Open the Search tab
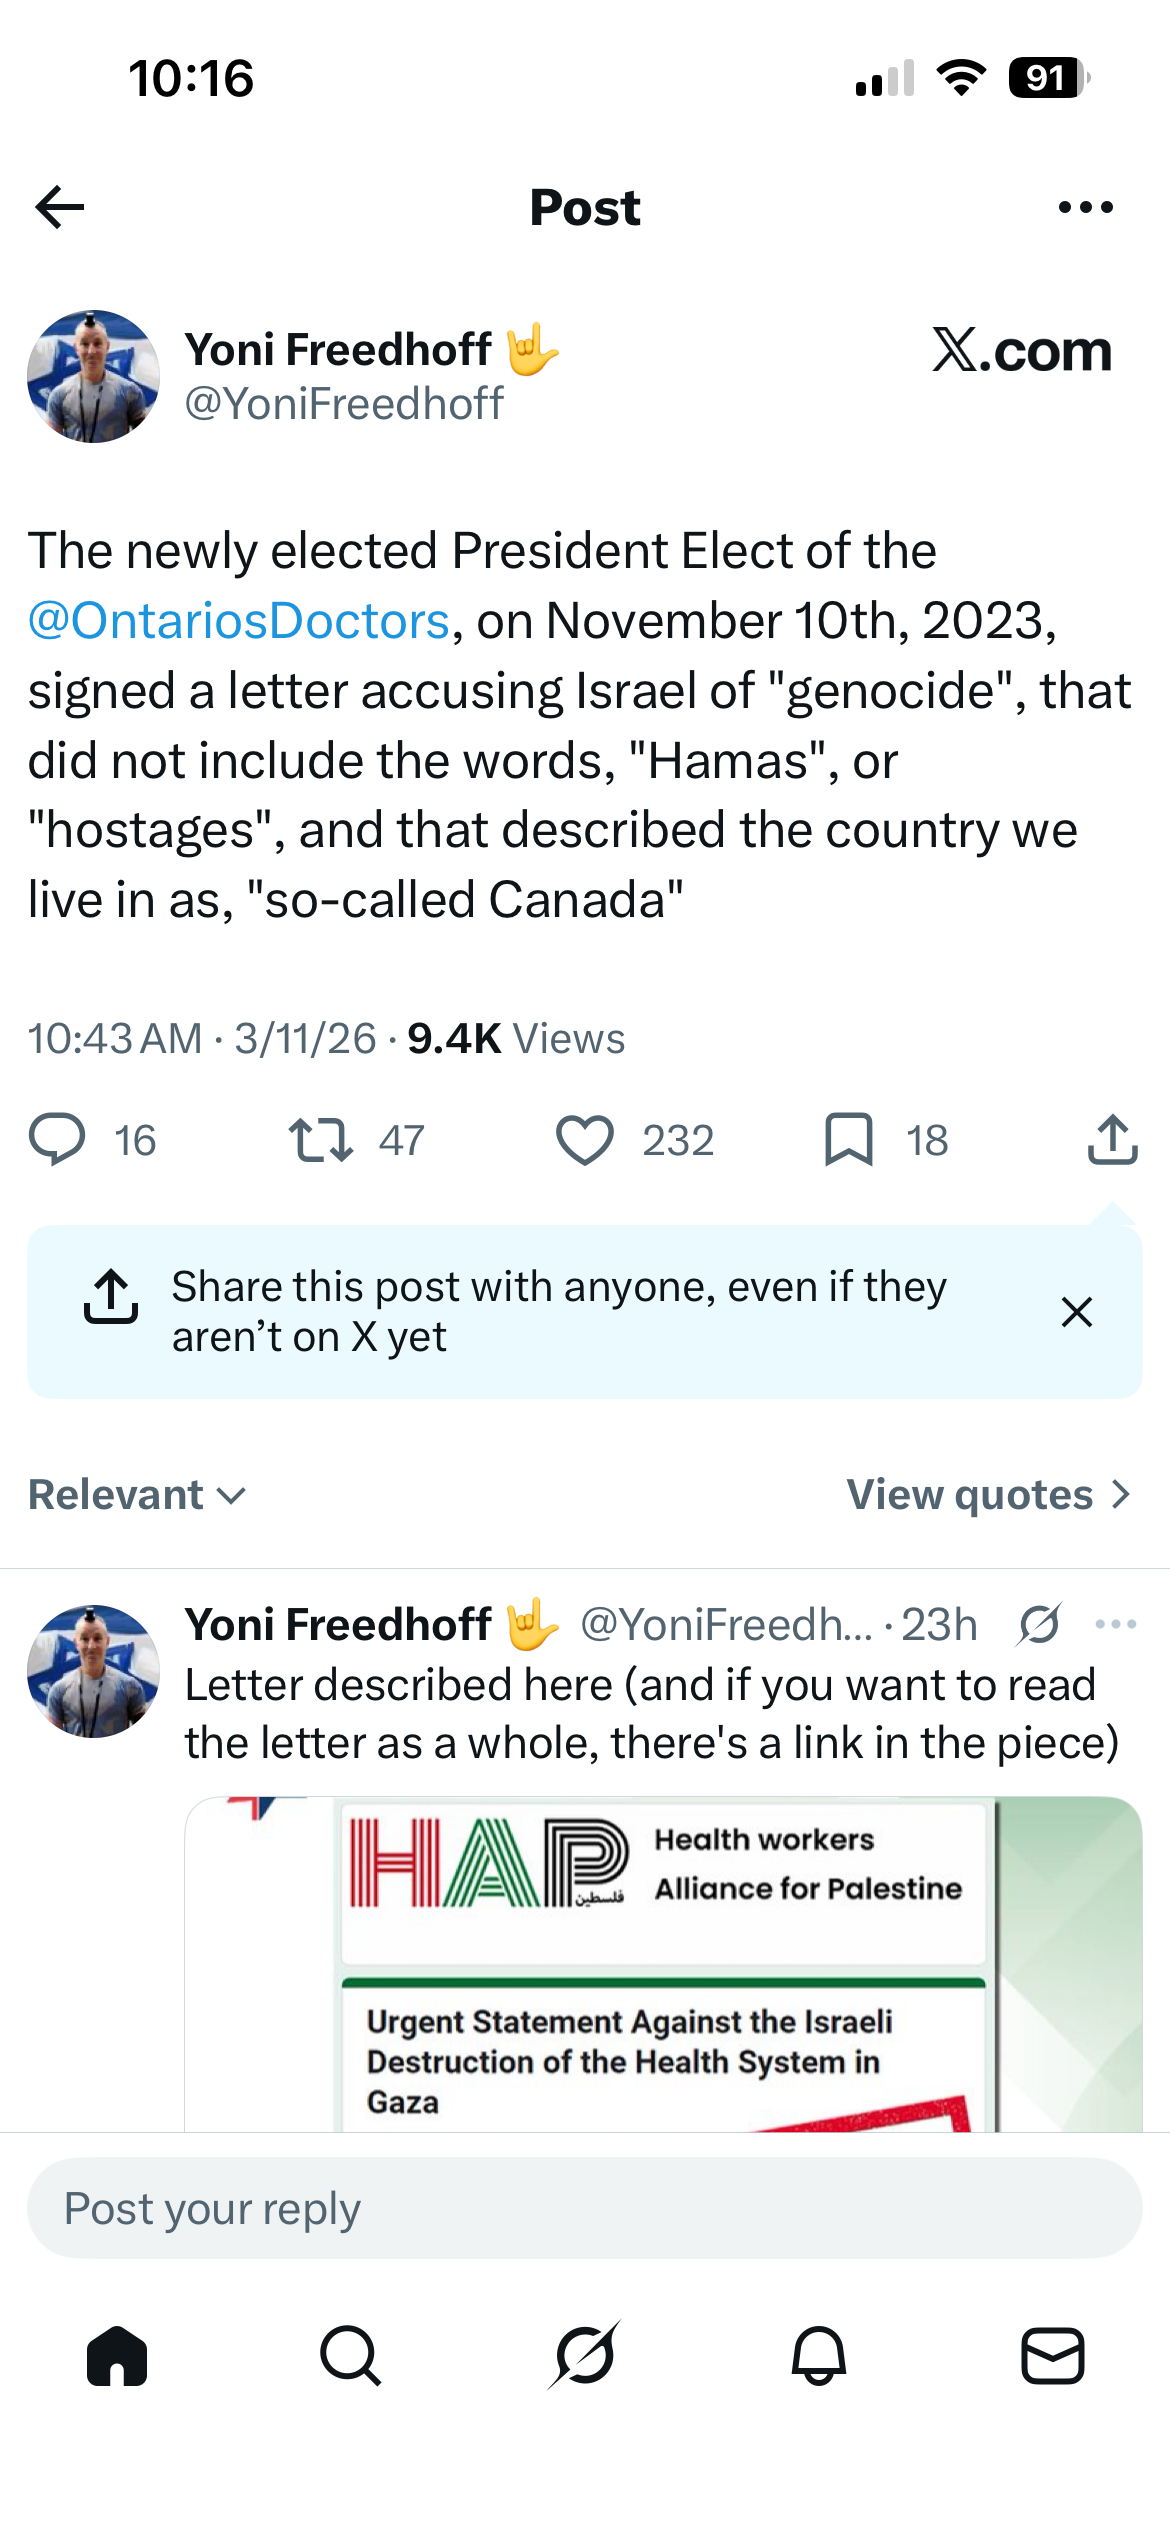The image size is (1170, 2532). tap(350, 2356)
